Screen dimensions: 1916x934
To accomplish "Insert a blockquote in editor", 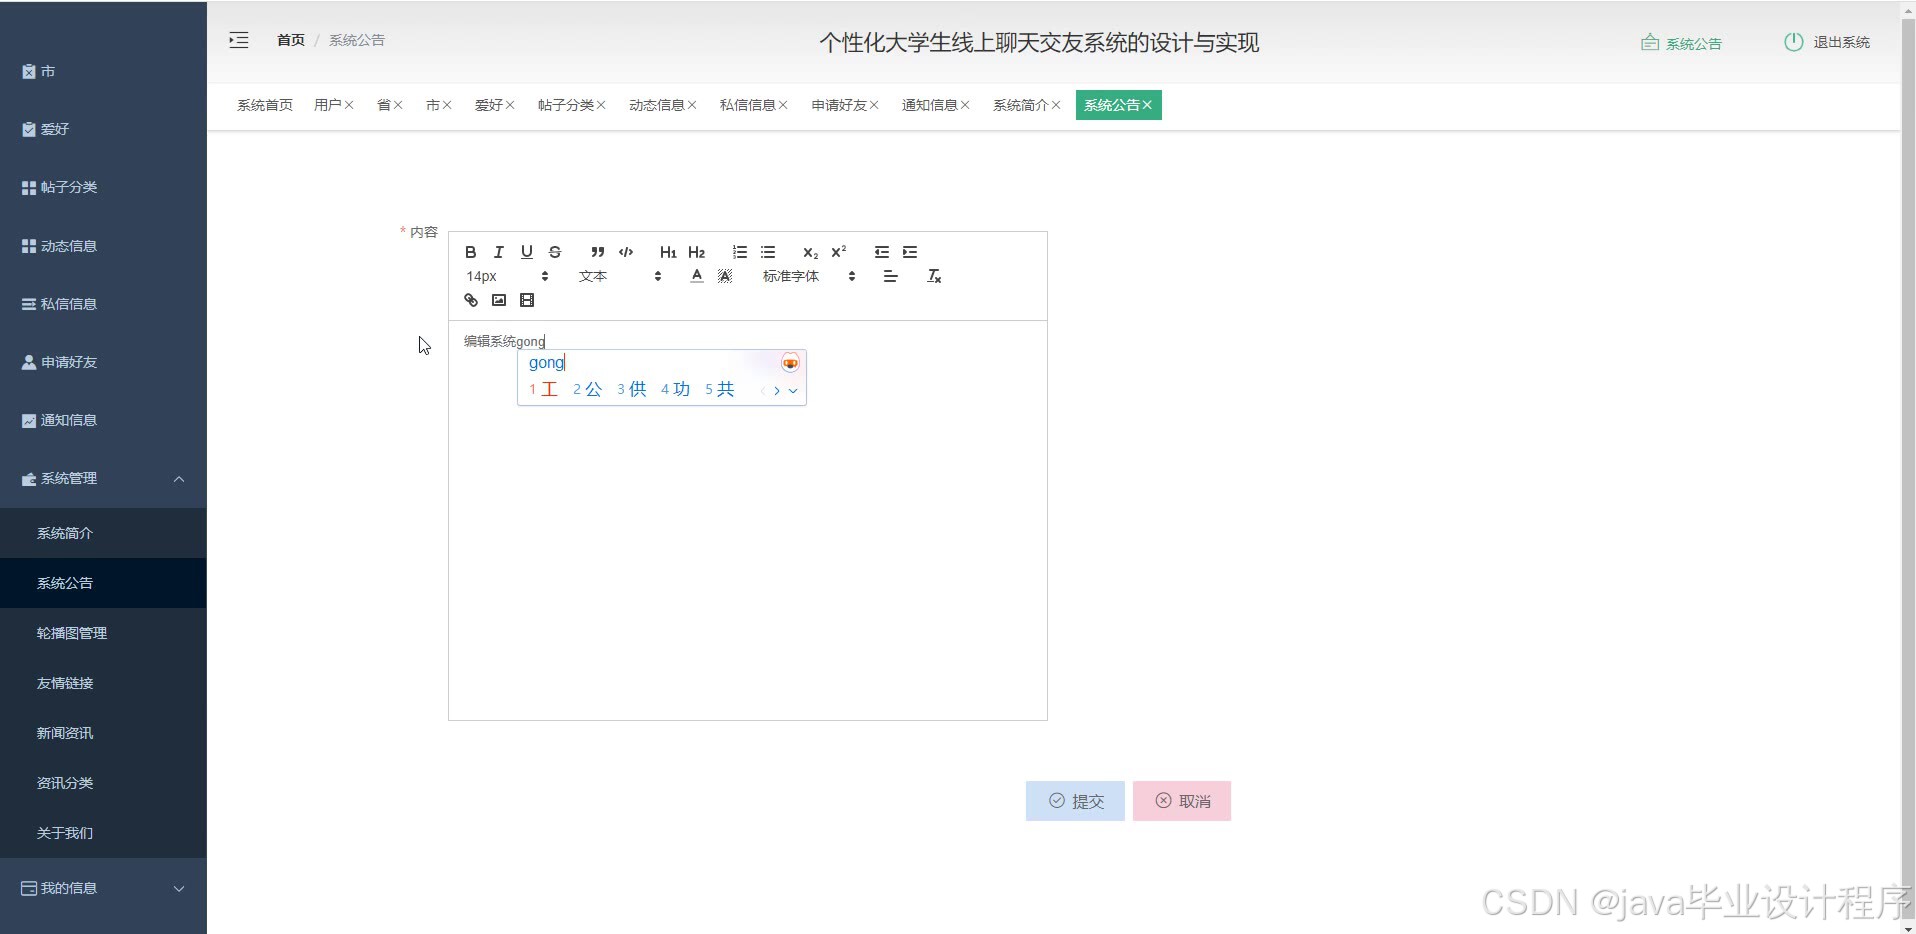I will 597,252.
